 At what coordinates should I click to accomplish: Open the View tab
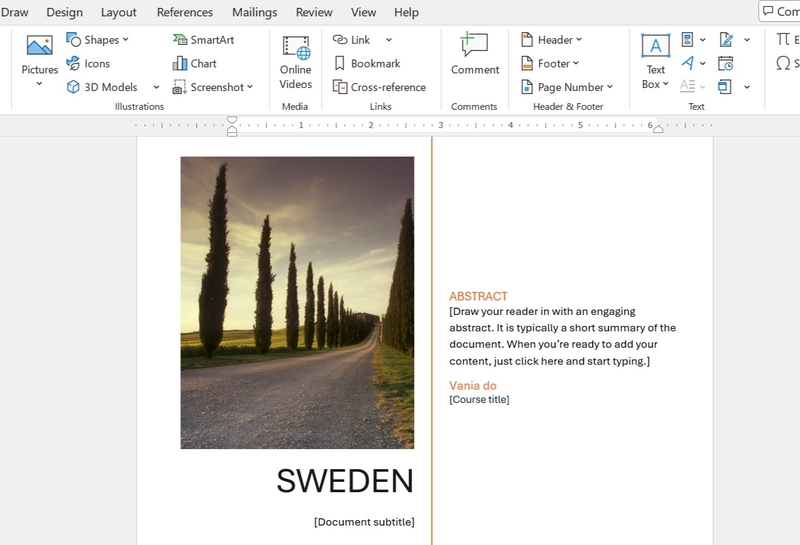pos(363,12)
